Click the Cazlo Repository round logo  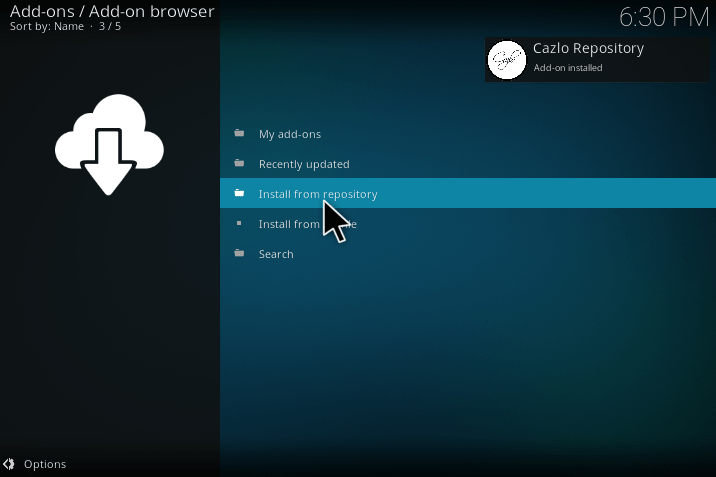pos(507,60)
